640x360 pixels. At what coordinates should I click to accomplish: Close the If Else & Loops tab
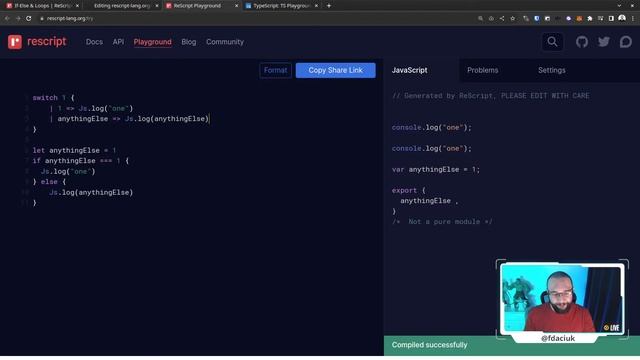click(78, 6)
